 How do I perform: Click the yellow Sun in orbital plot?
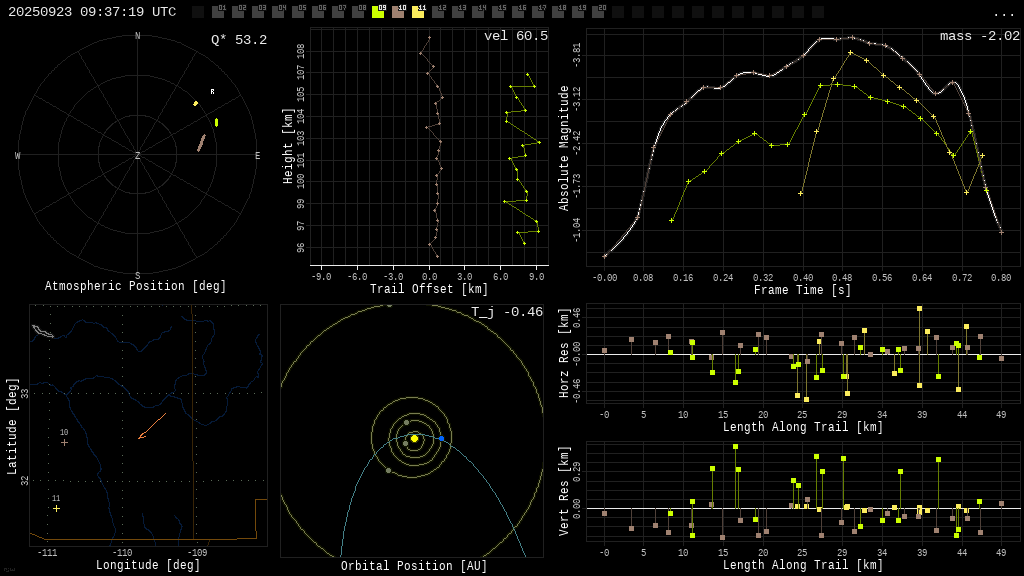414,438
